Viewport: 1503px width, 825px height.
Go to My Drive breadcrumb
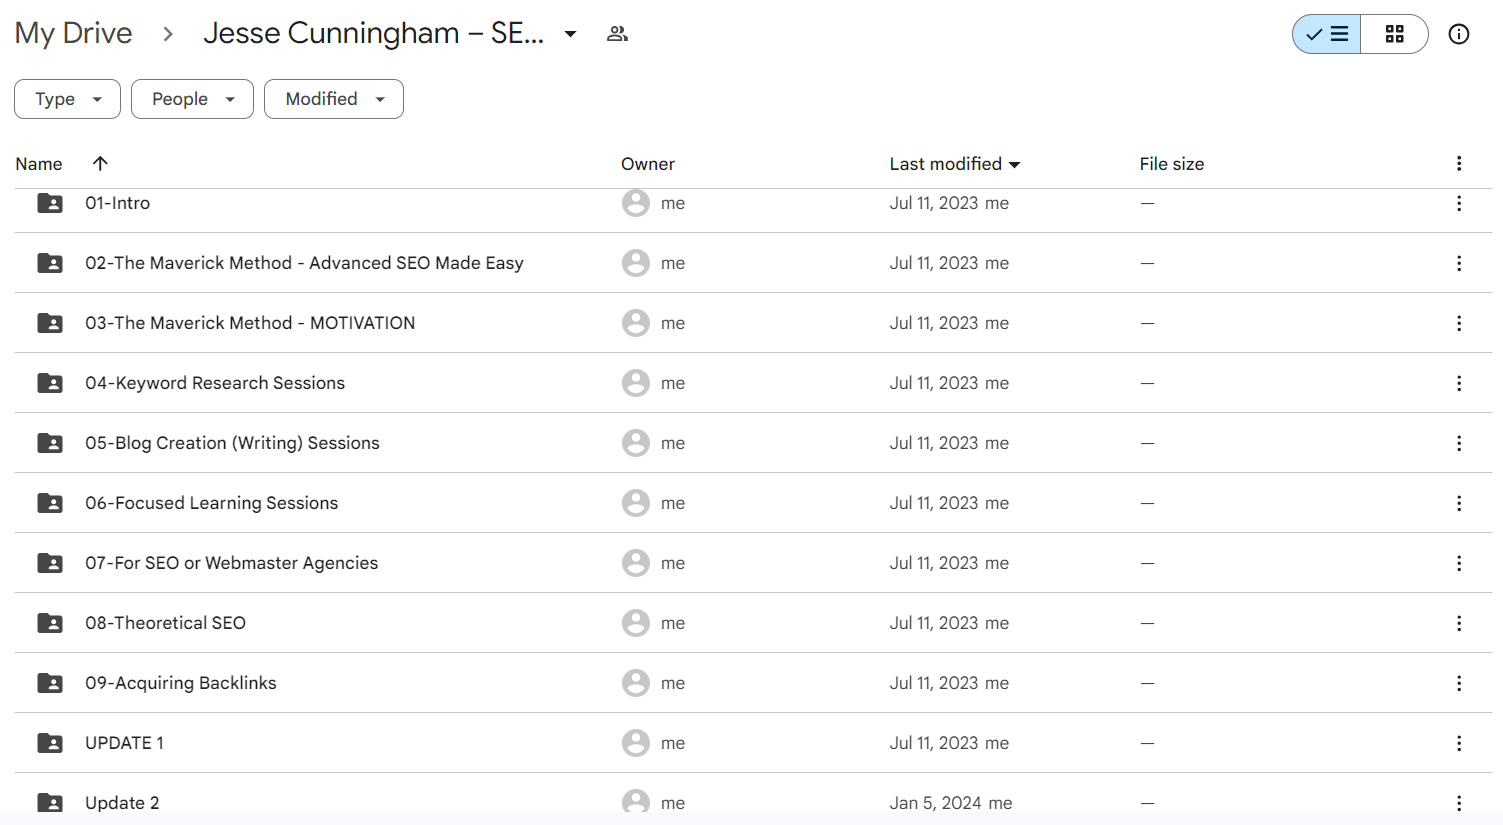pos(73,33)
